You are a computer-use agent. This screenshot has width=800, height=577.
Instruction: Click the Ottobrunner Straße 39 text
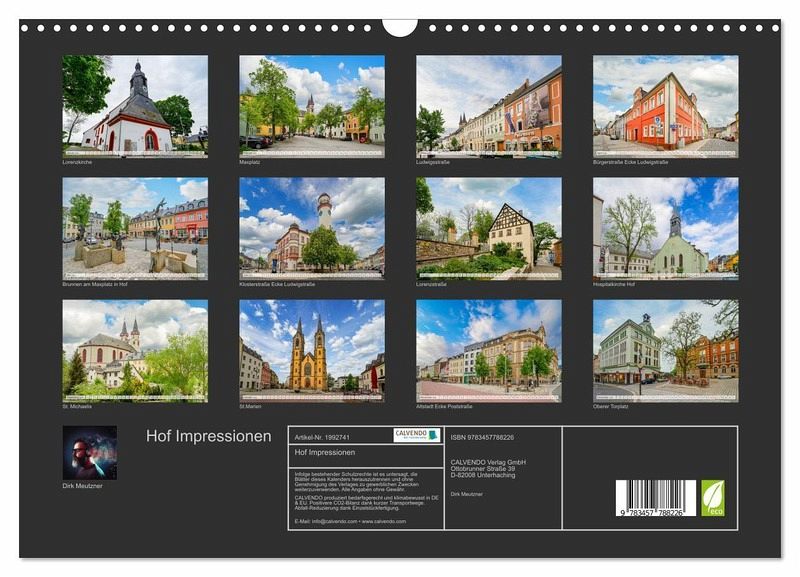[483, 468]
